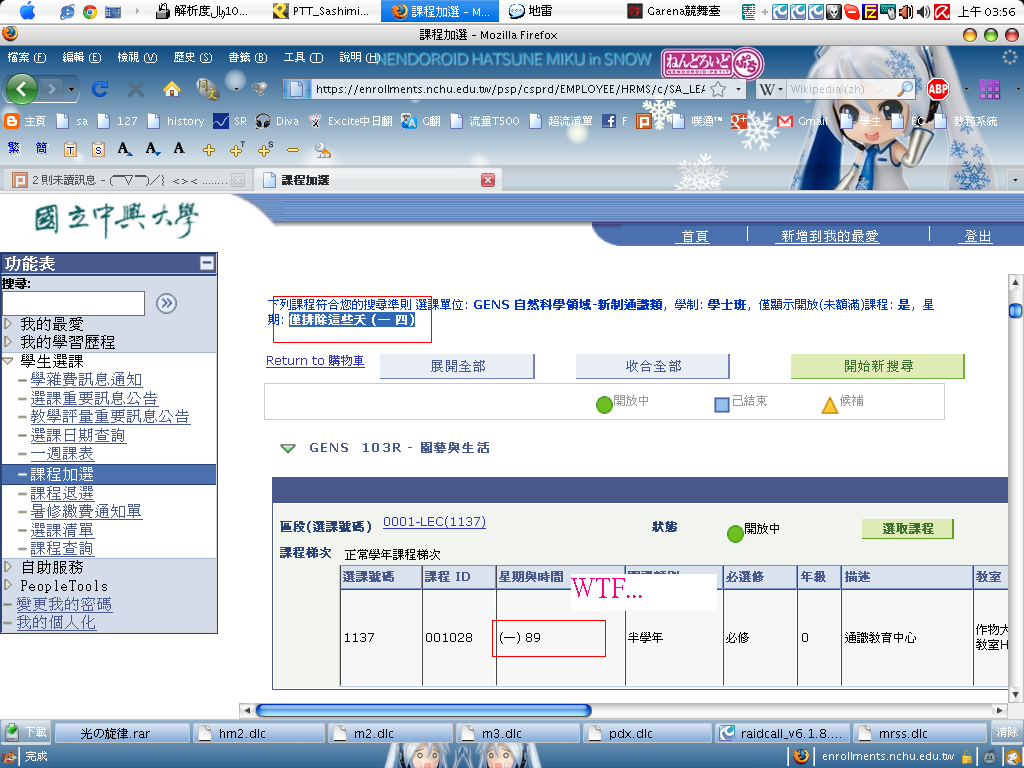Click the 功能表 search input field
The image size is (1024, 768).
click(x=73, y=303)
